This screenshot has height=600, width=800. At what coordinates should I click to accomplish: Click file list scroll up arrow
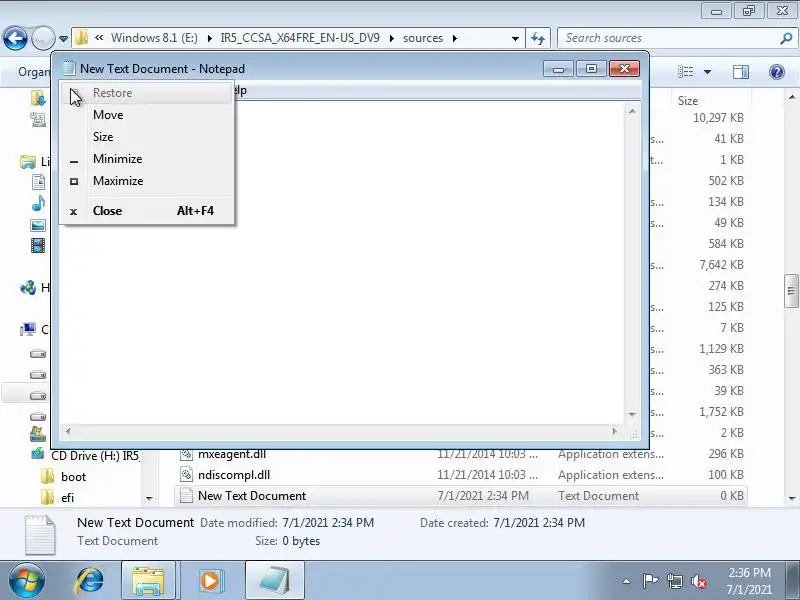coord(791,97)
